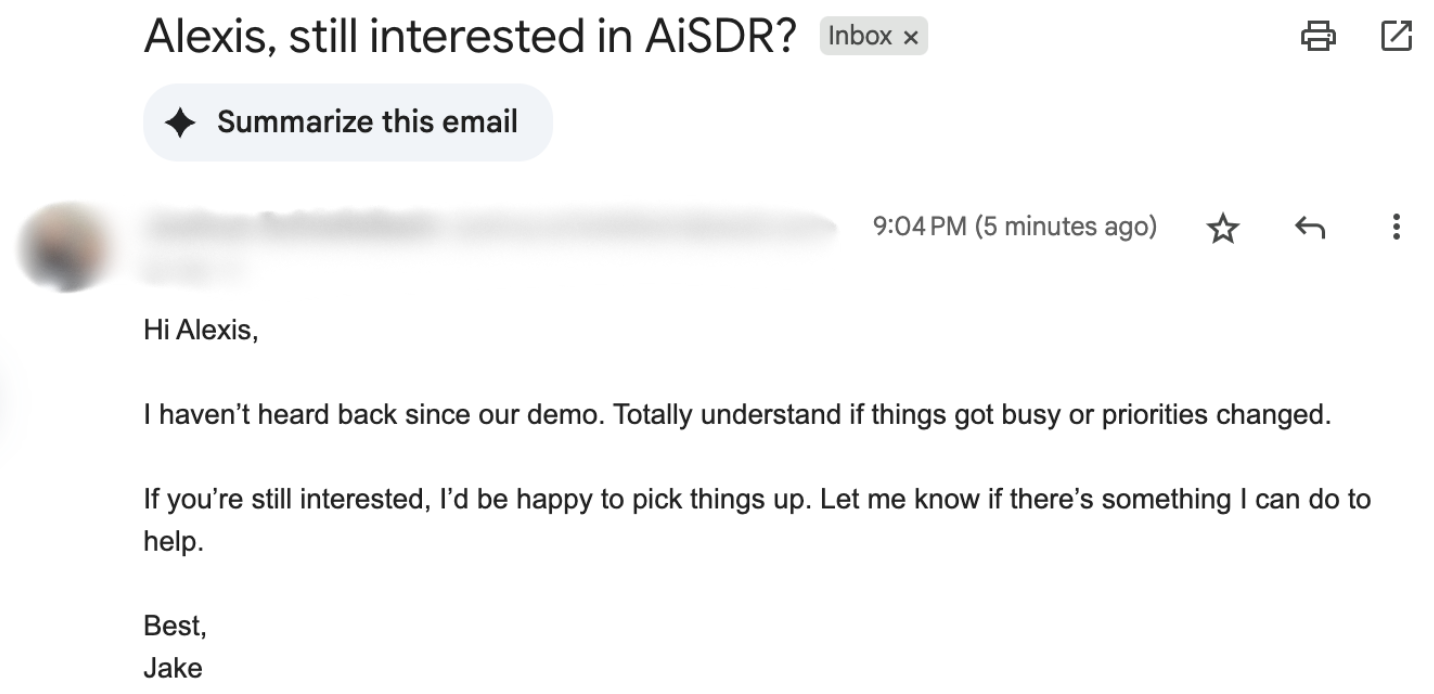Click the "If you're still interested" paragraph
1434x694 pixels.
756,498
